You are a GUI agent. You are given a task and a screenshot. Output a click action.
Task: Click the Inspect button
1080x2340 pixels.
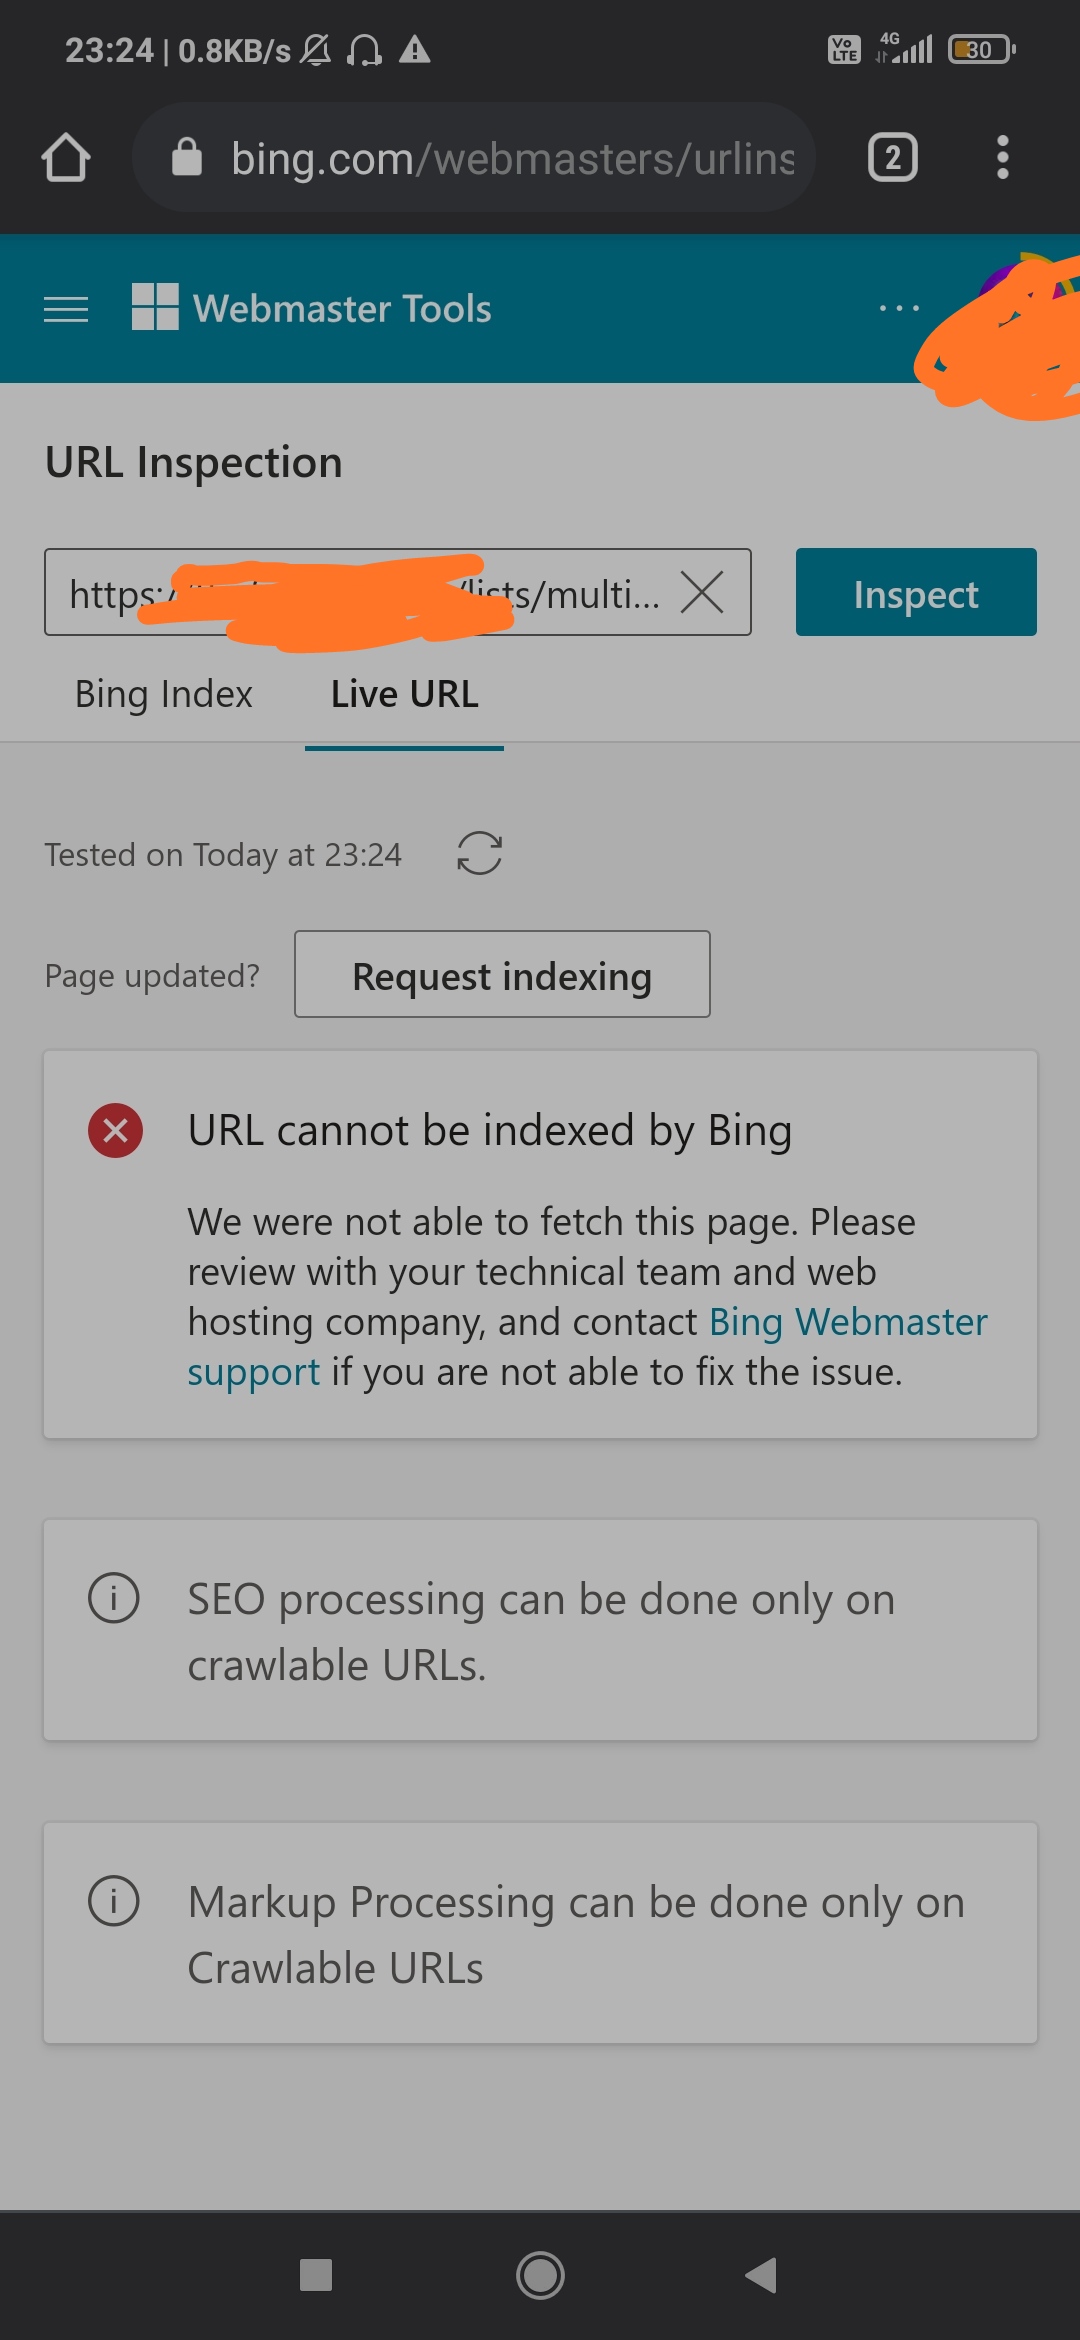point(916,592)
